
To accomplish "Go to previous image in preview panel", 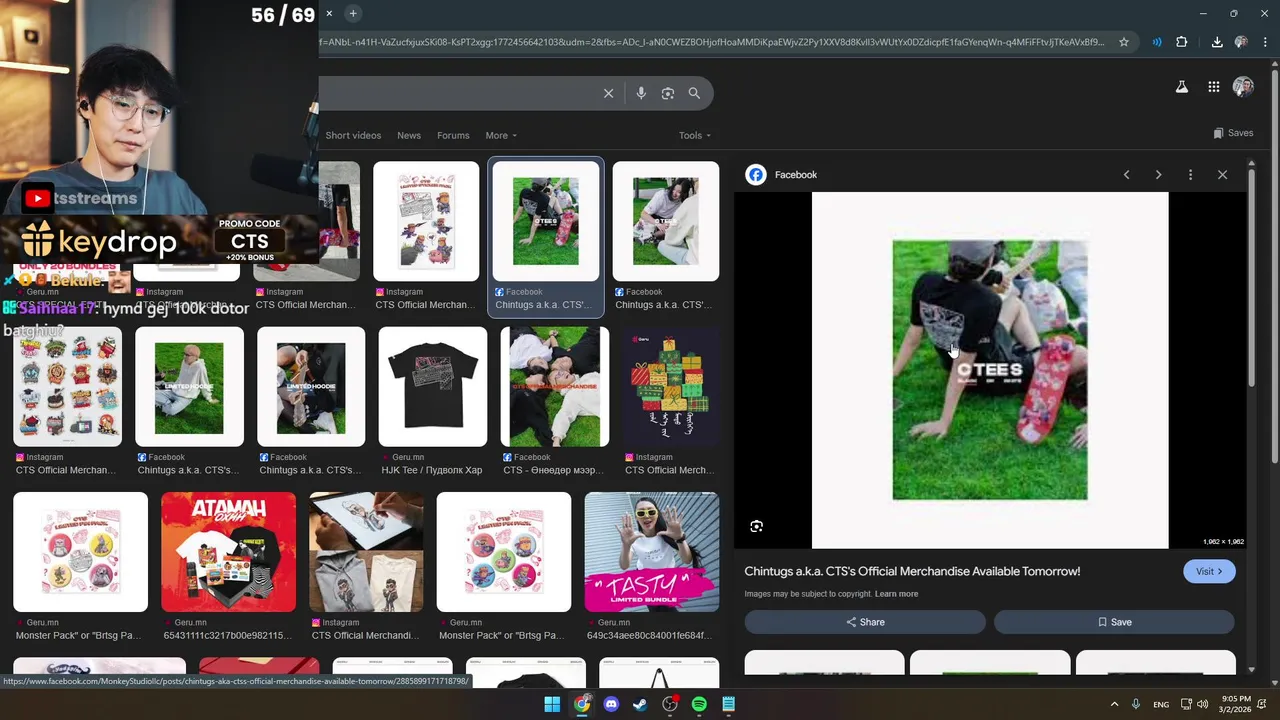I will pyautogui.click(x=1126, y=175).
